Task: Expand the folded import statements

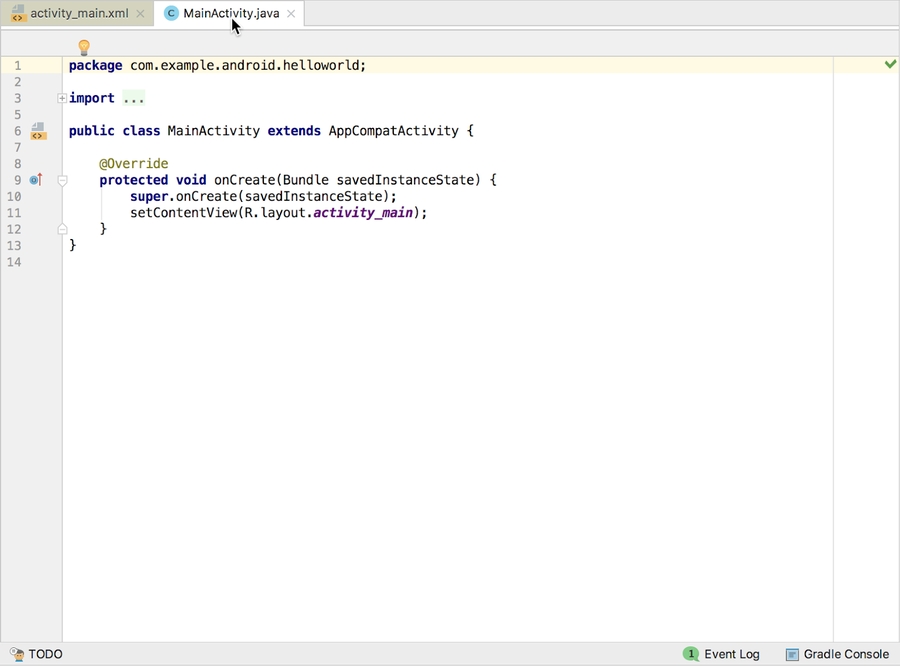Action: point(60,98)
